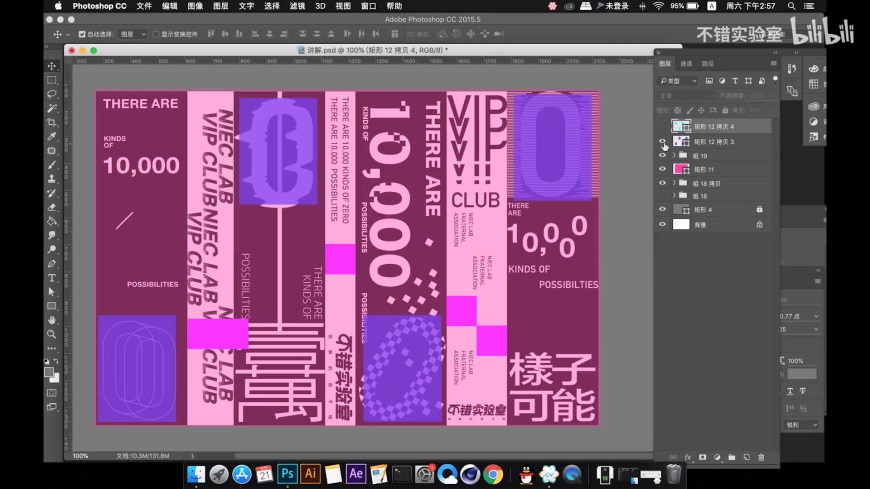The height and width of the screenshot is (489, 870).
Task: Select the Rectangle shape tool
Action: 52,306
